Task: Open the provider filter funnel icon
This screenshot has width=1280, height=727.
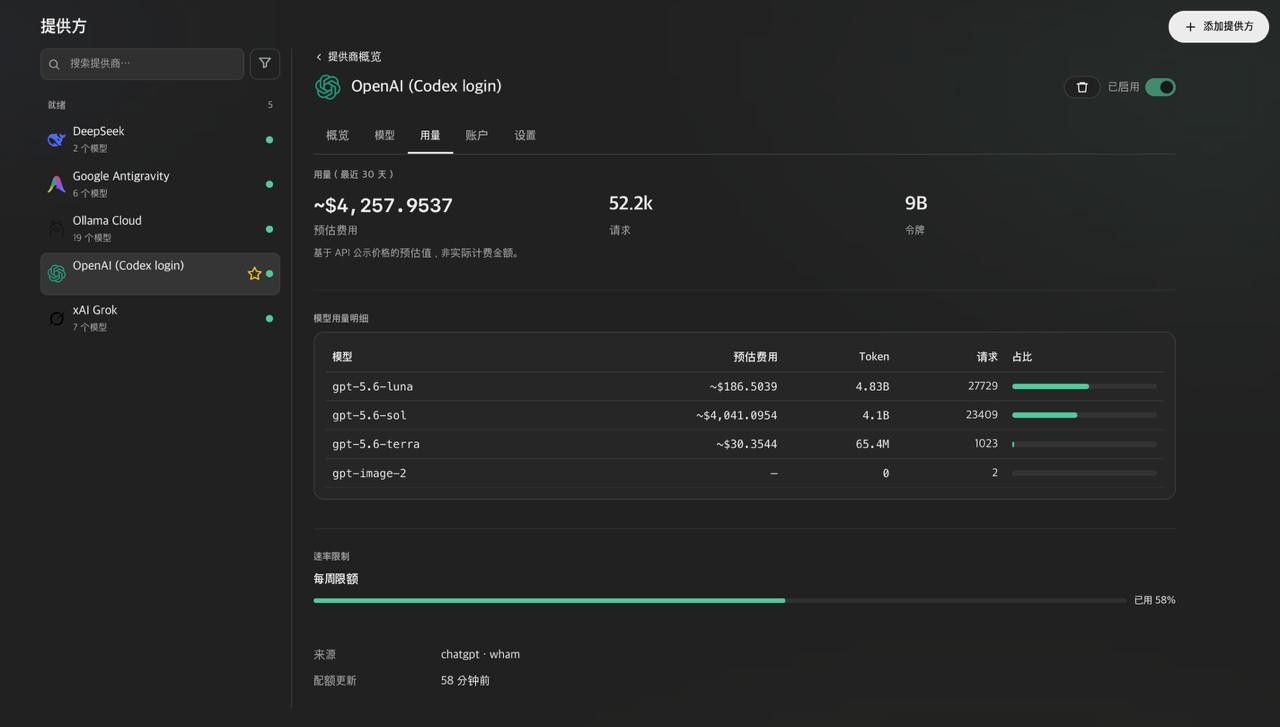Action: [x=265, y=63]
